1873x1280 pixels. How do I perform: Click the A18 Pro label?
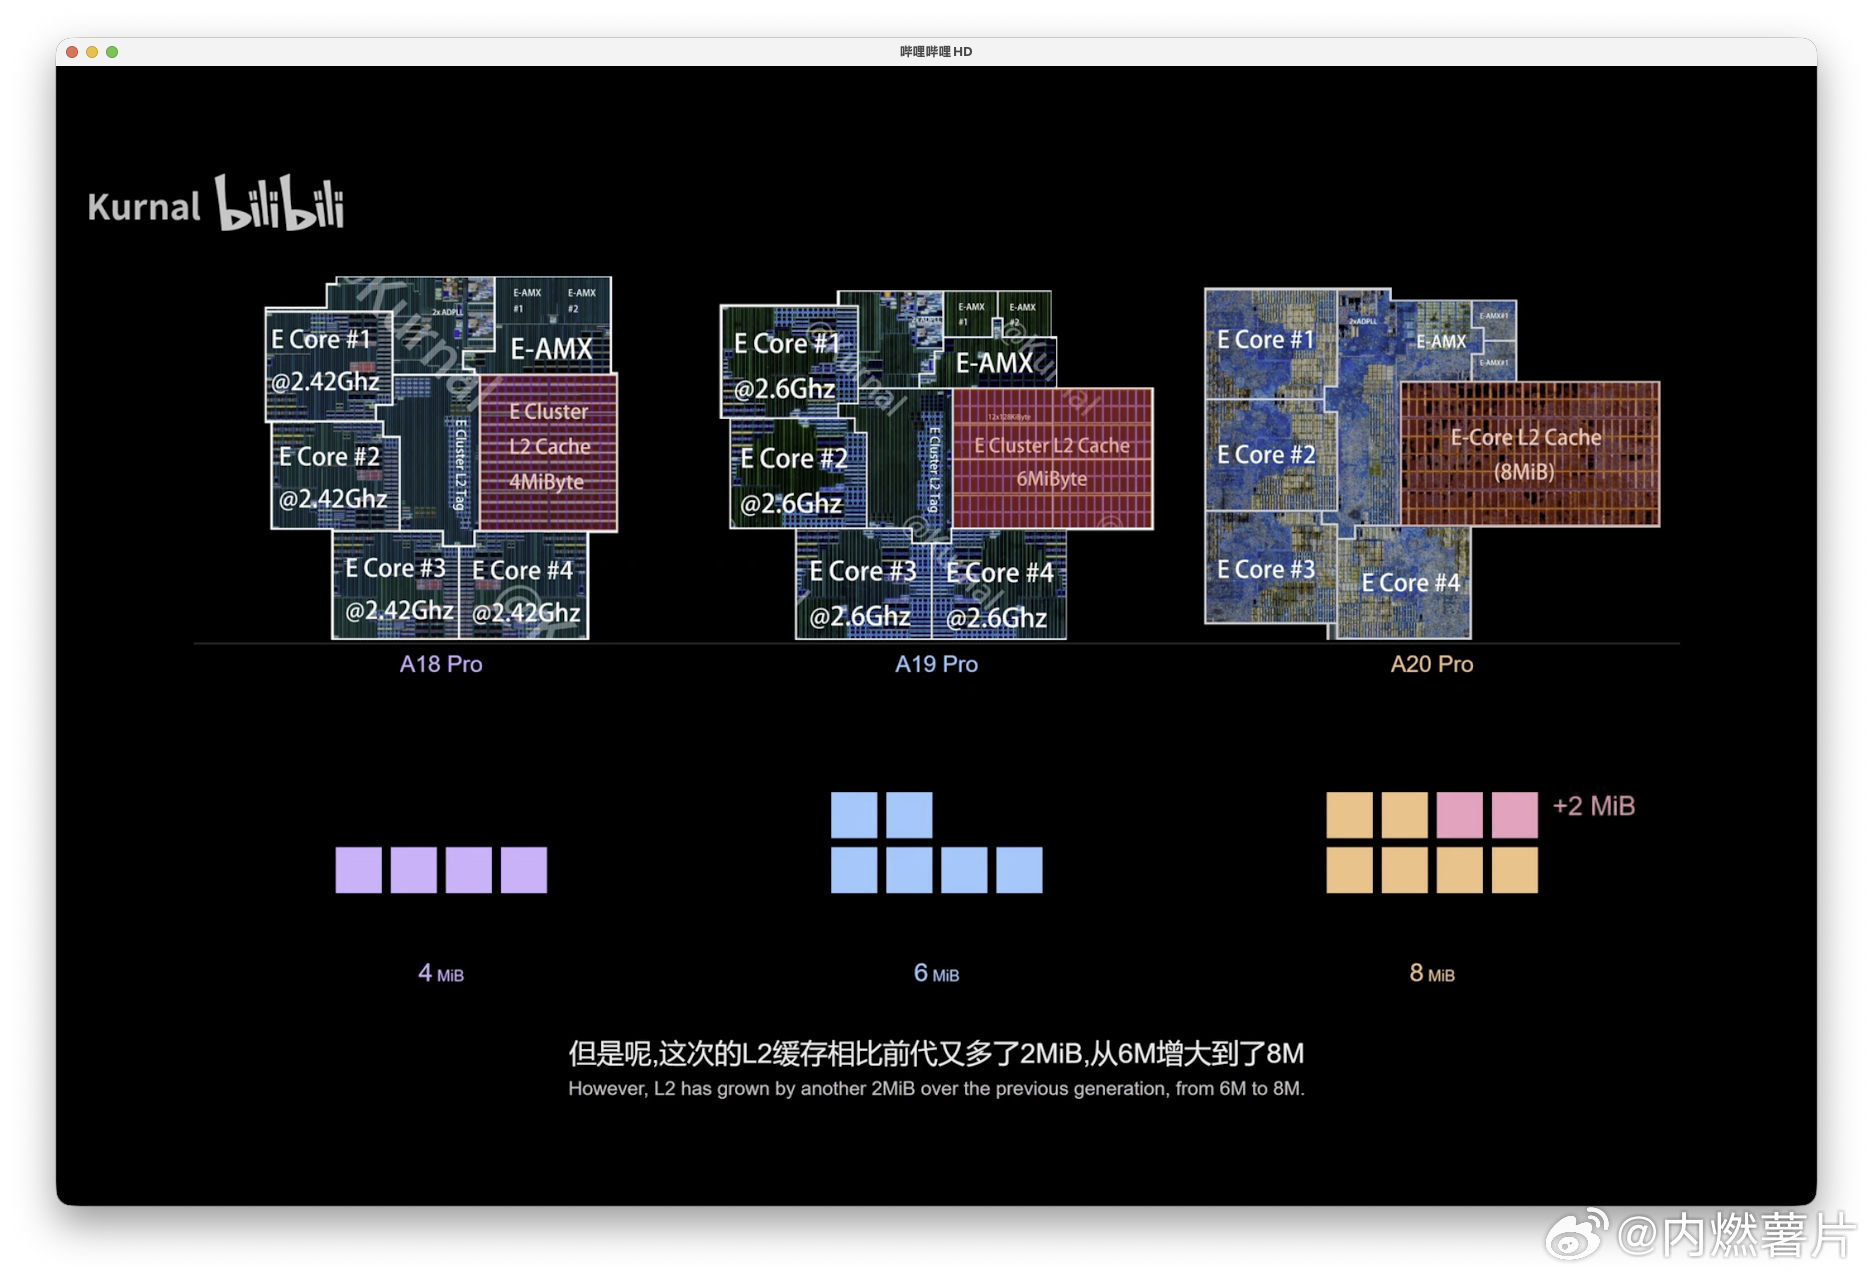coord(441,664)
